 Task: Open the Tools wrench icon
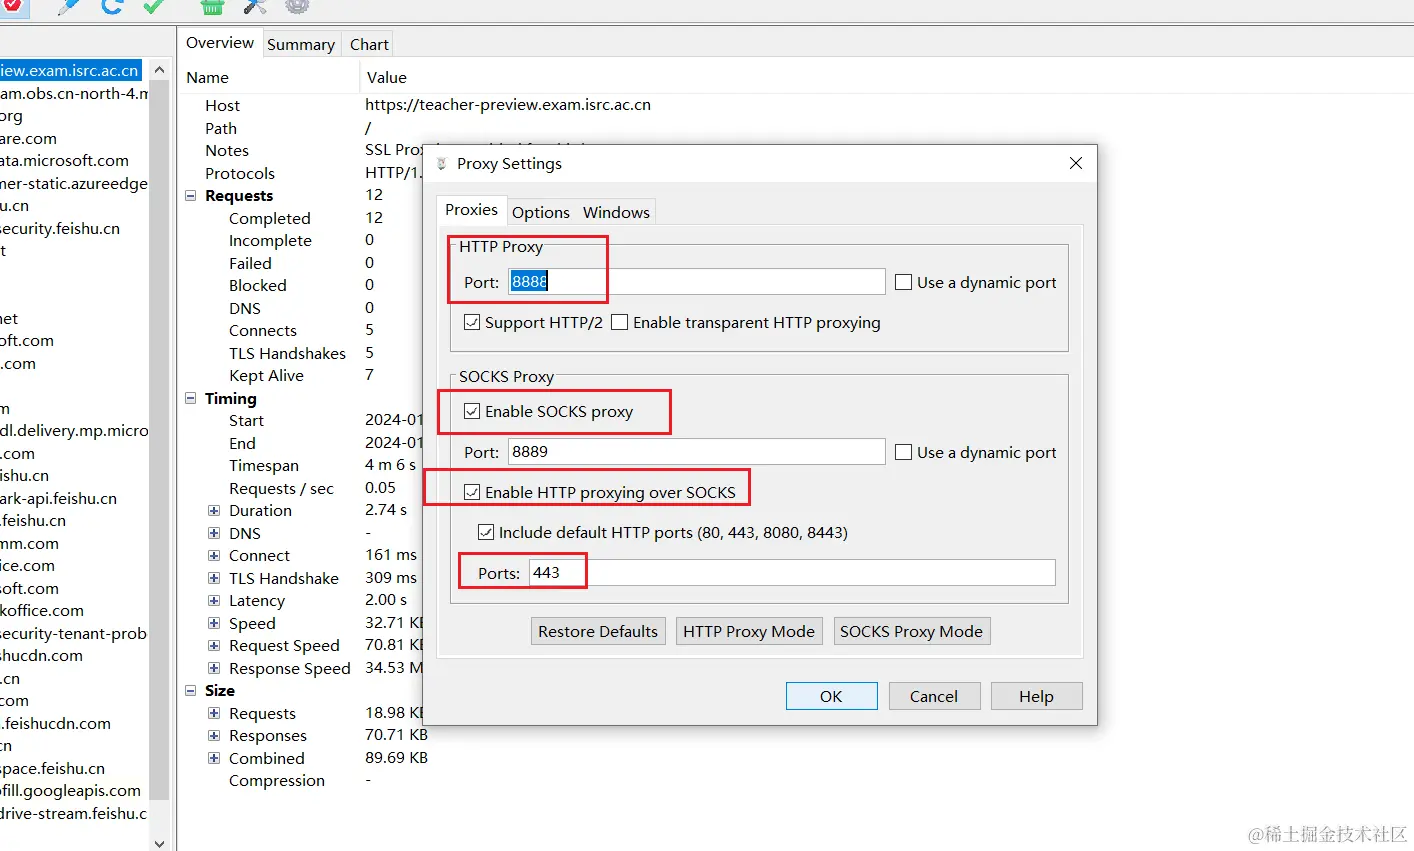click(x=255, y=6)
